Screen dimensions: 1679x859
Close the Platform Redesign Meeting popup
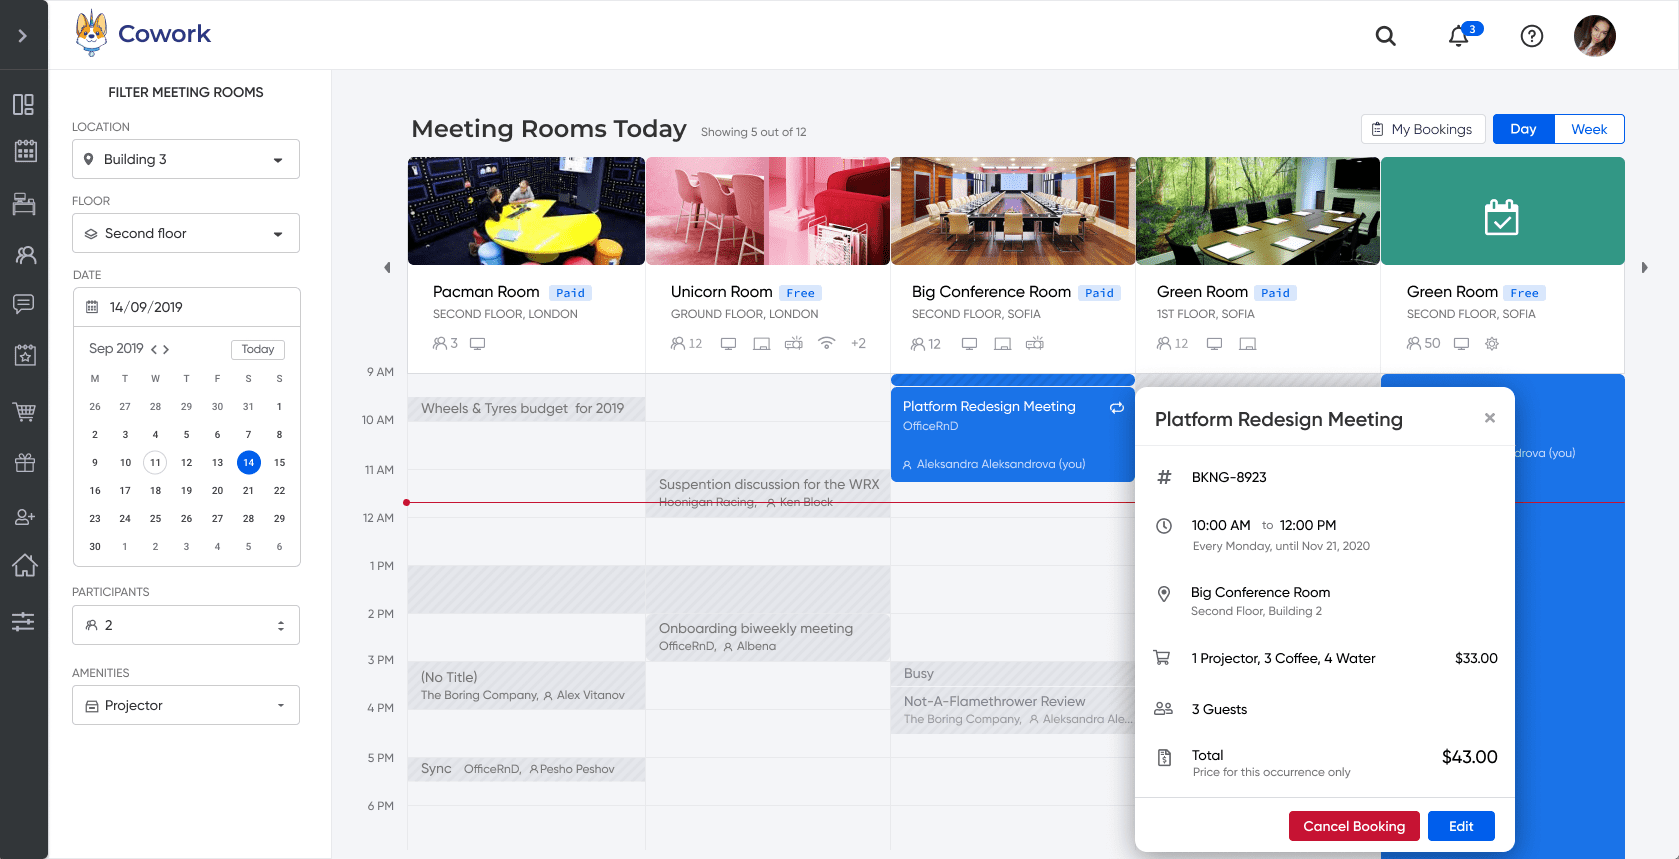[x=1489, y=418]
